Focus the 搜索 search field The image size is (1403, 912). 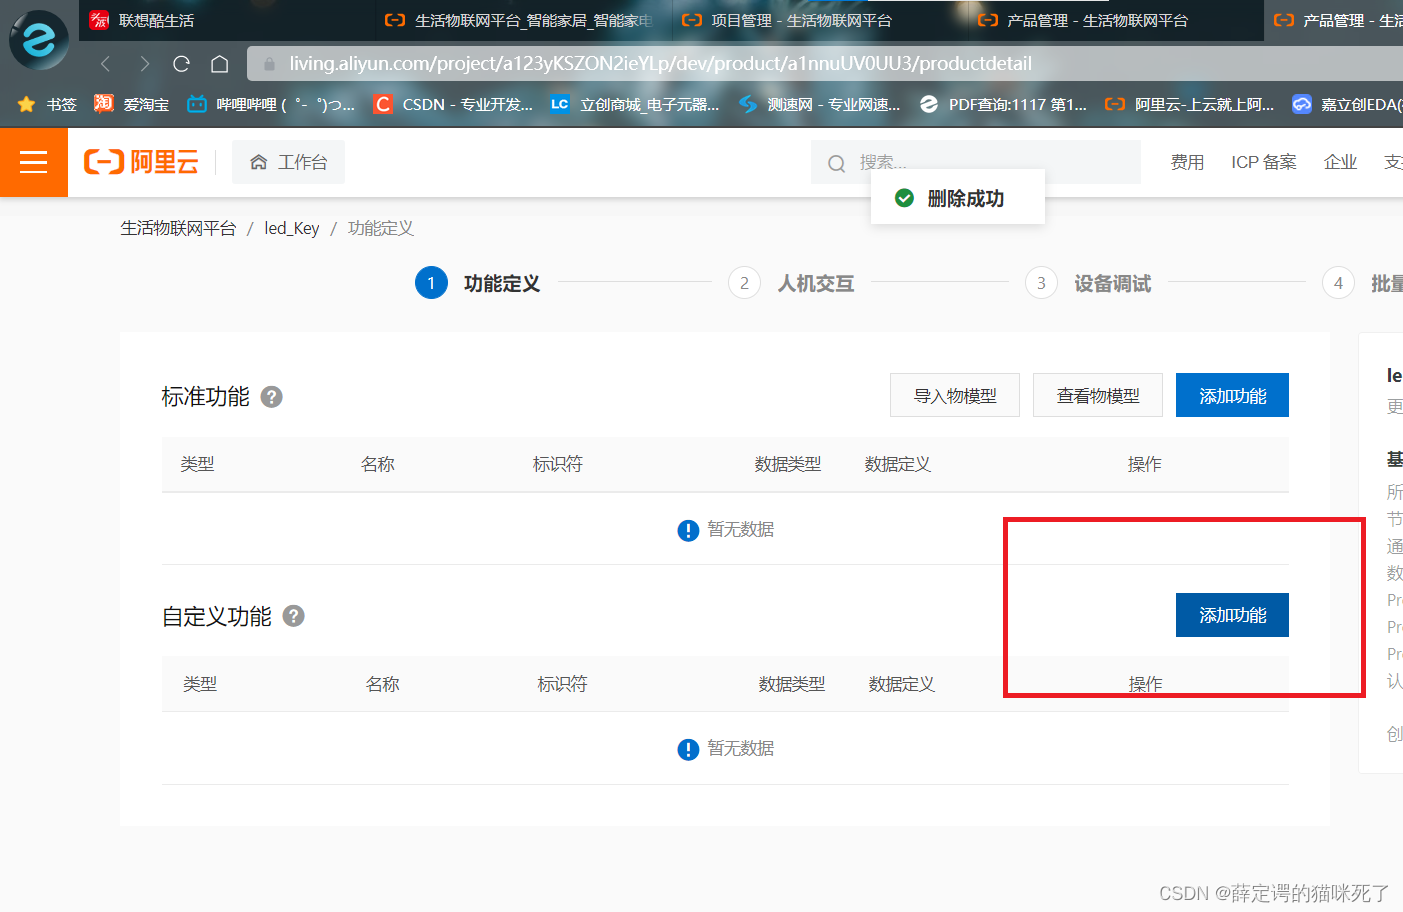pos(975,162)
